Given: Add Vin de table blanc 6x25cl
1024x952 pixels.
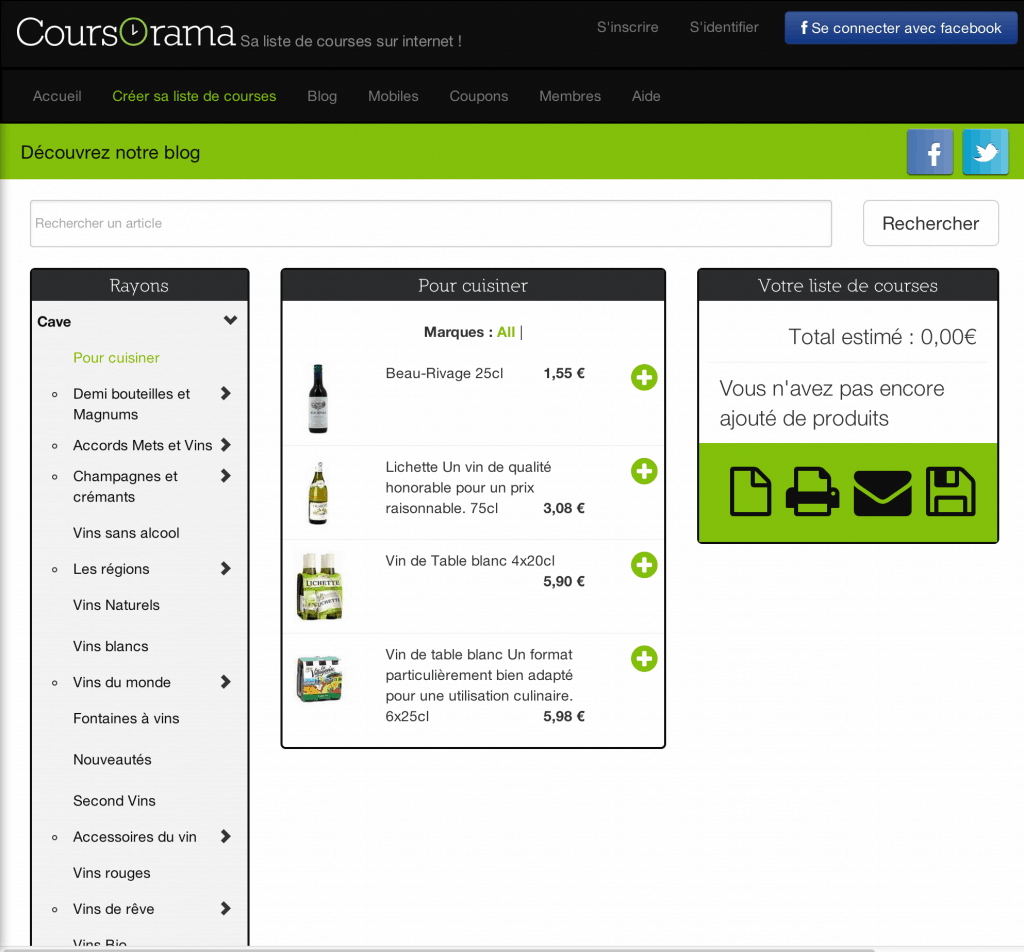Looking at the screenshot, I should pos(644,659).
